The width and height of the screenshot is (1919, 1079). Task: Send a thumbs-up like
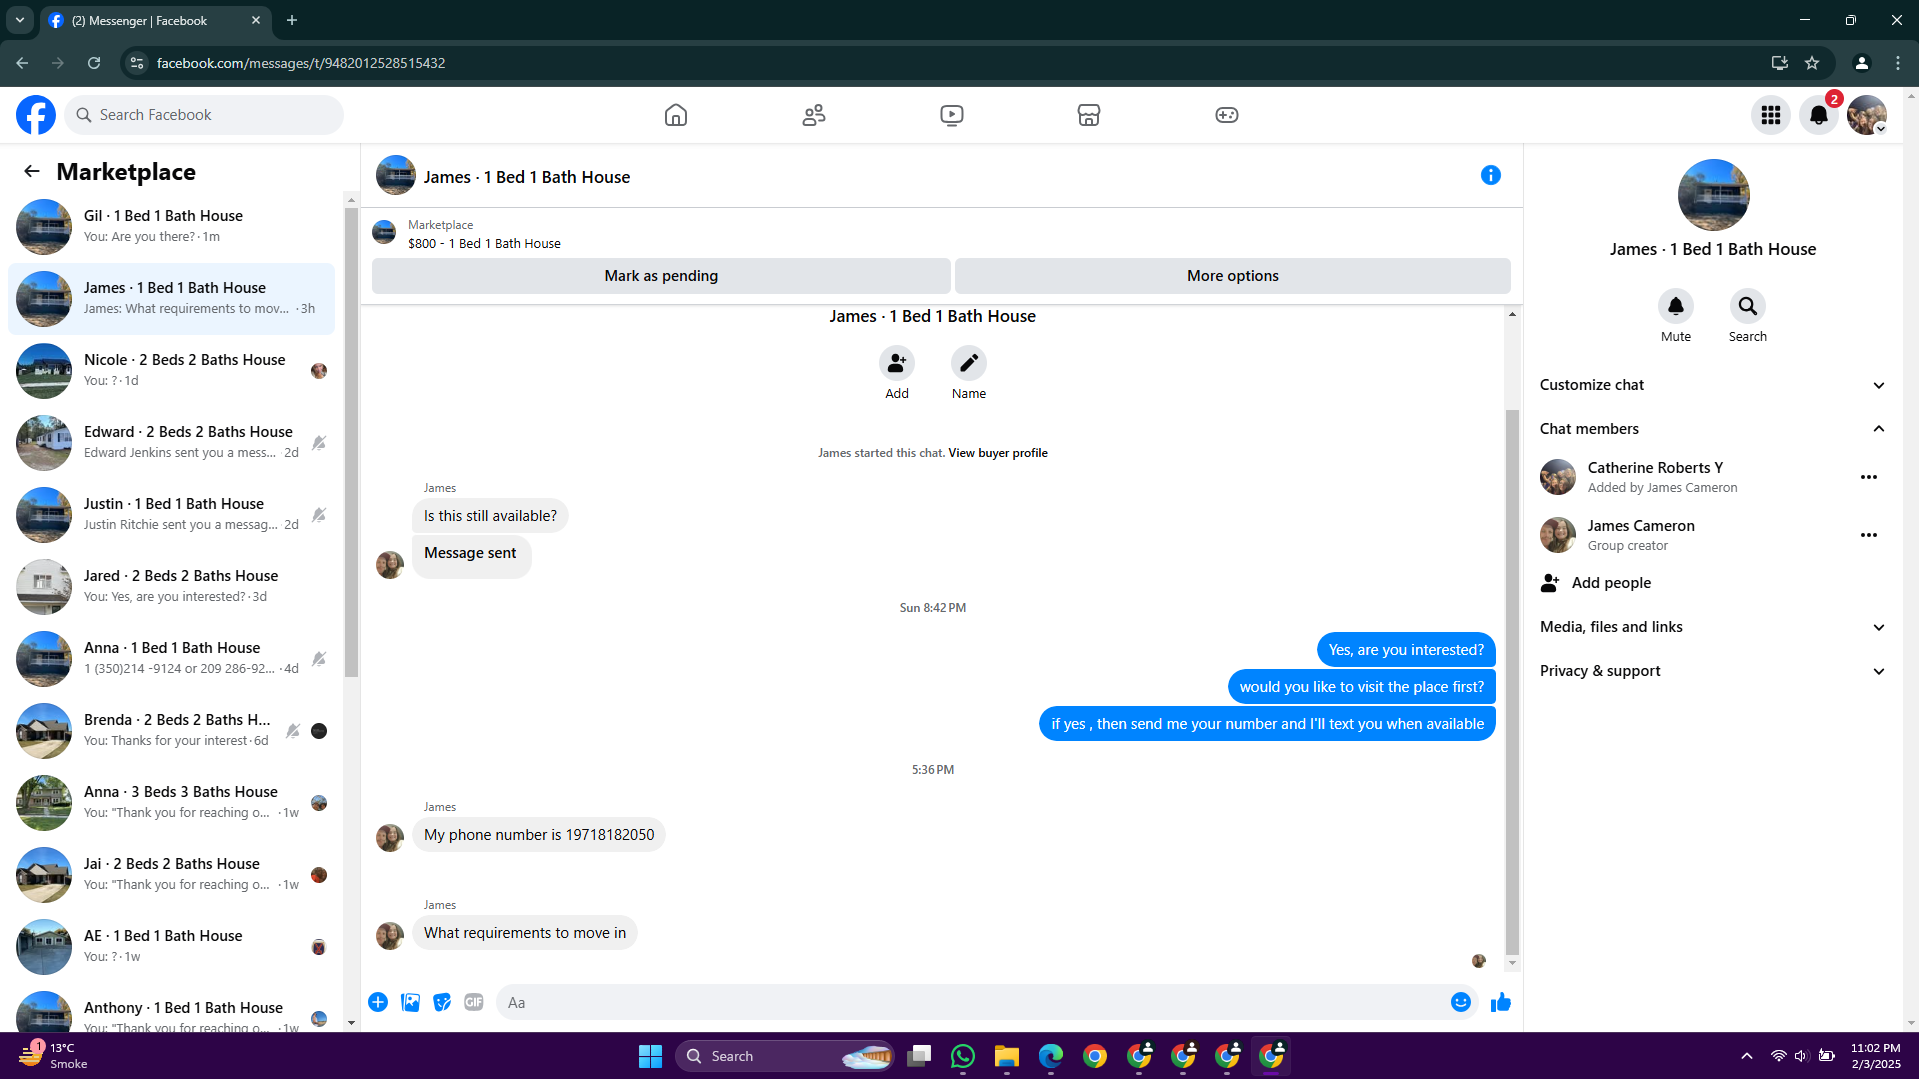pos(1501,1002)
